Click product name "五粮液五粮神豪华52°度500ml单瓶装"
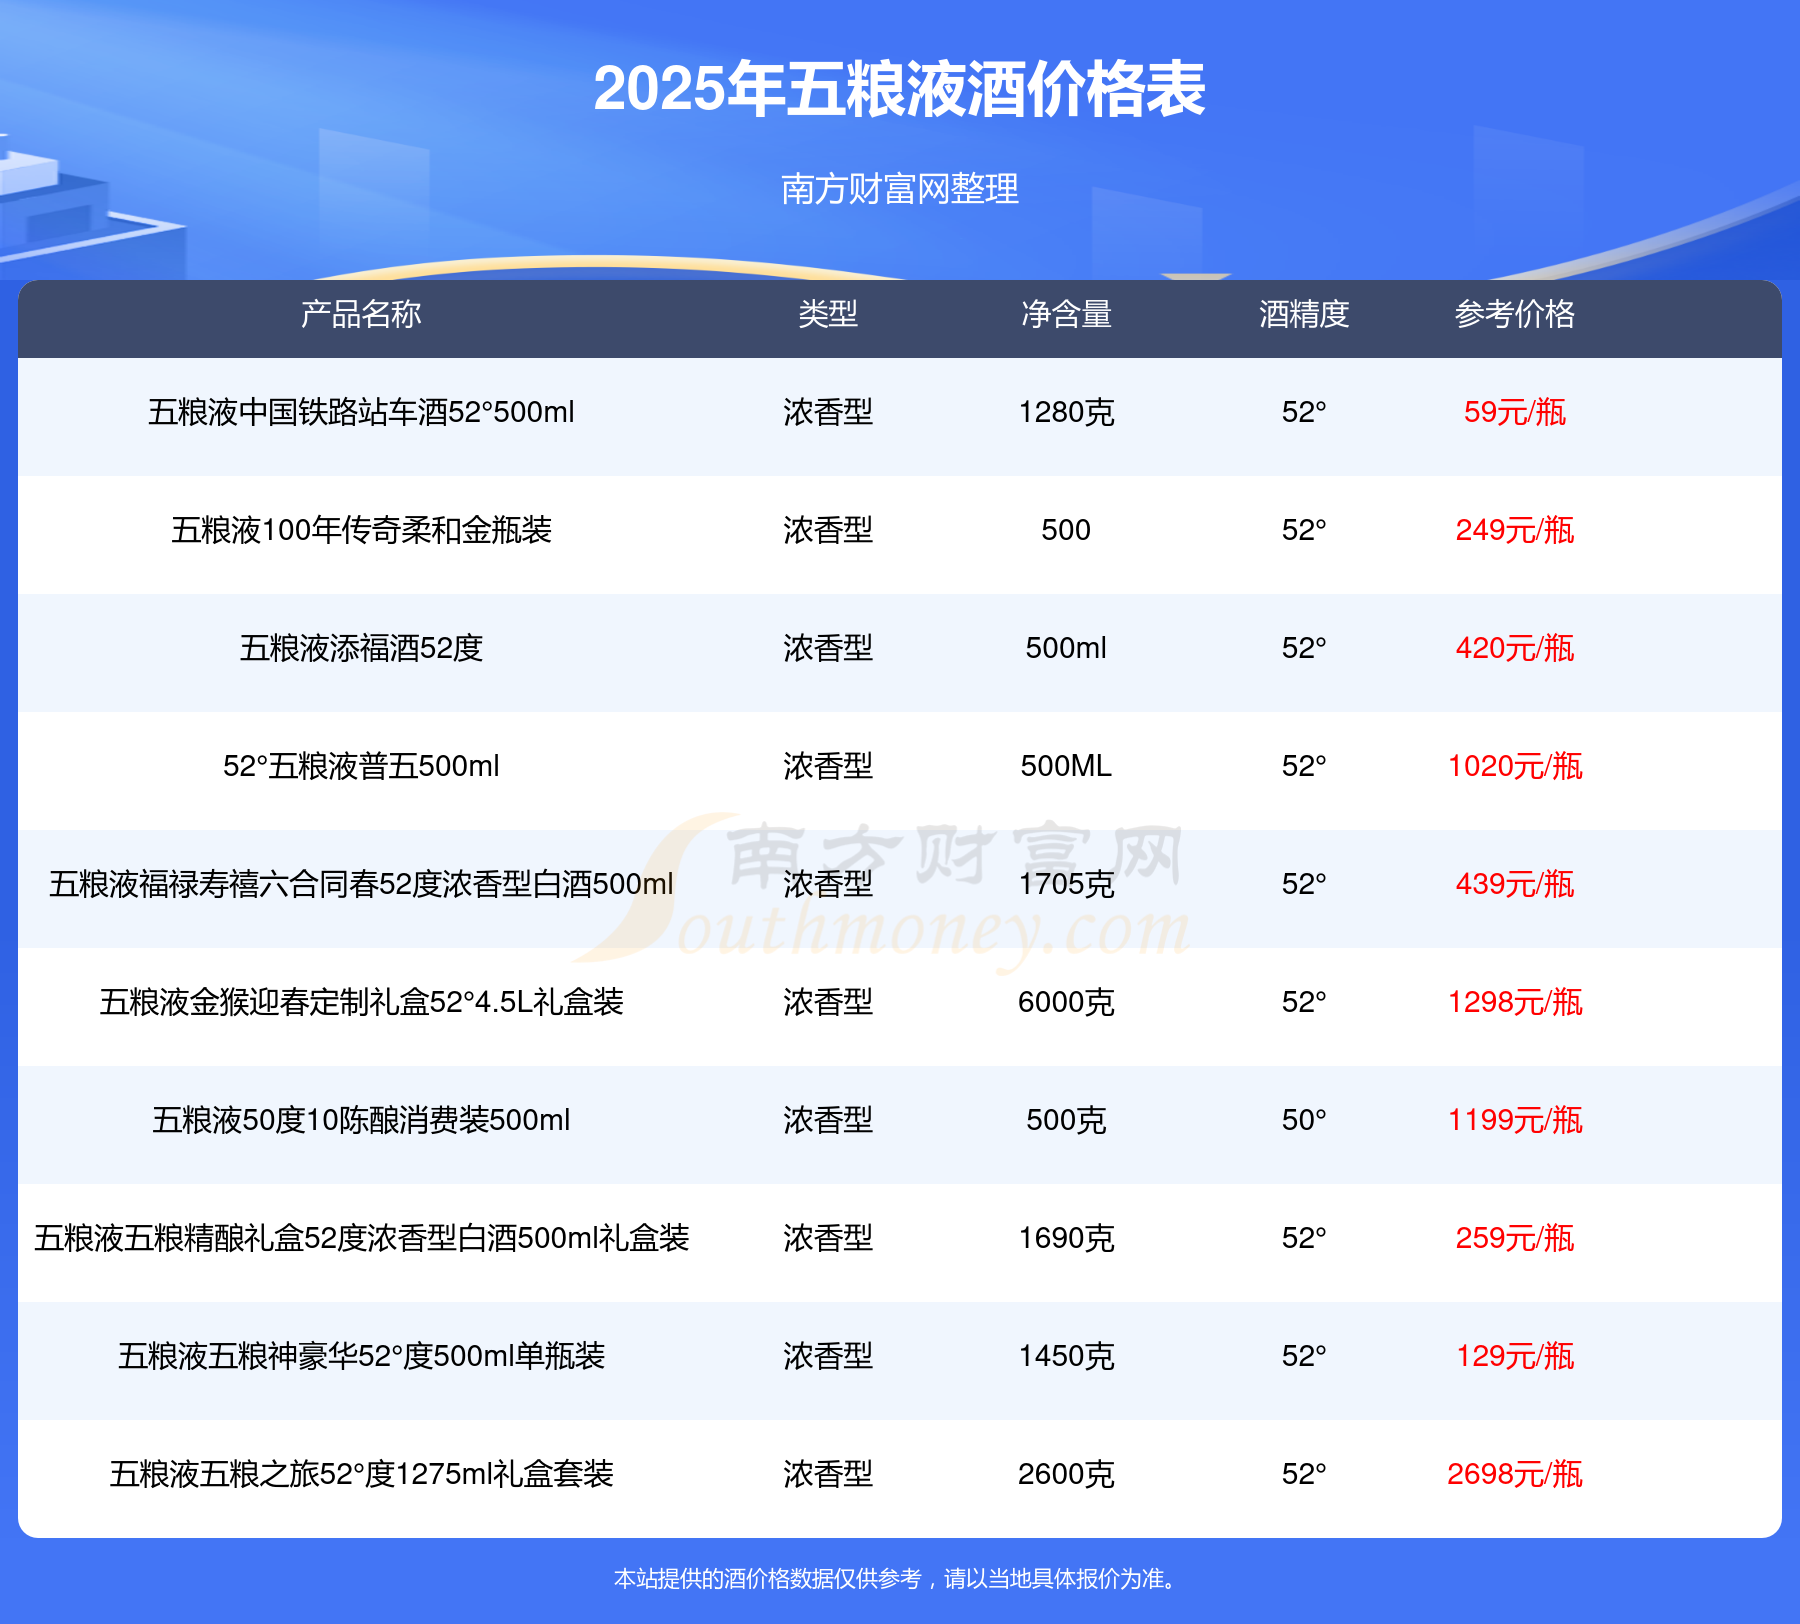1800x1624 pixels. click(x=361, y=1356)
